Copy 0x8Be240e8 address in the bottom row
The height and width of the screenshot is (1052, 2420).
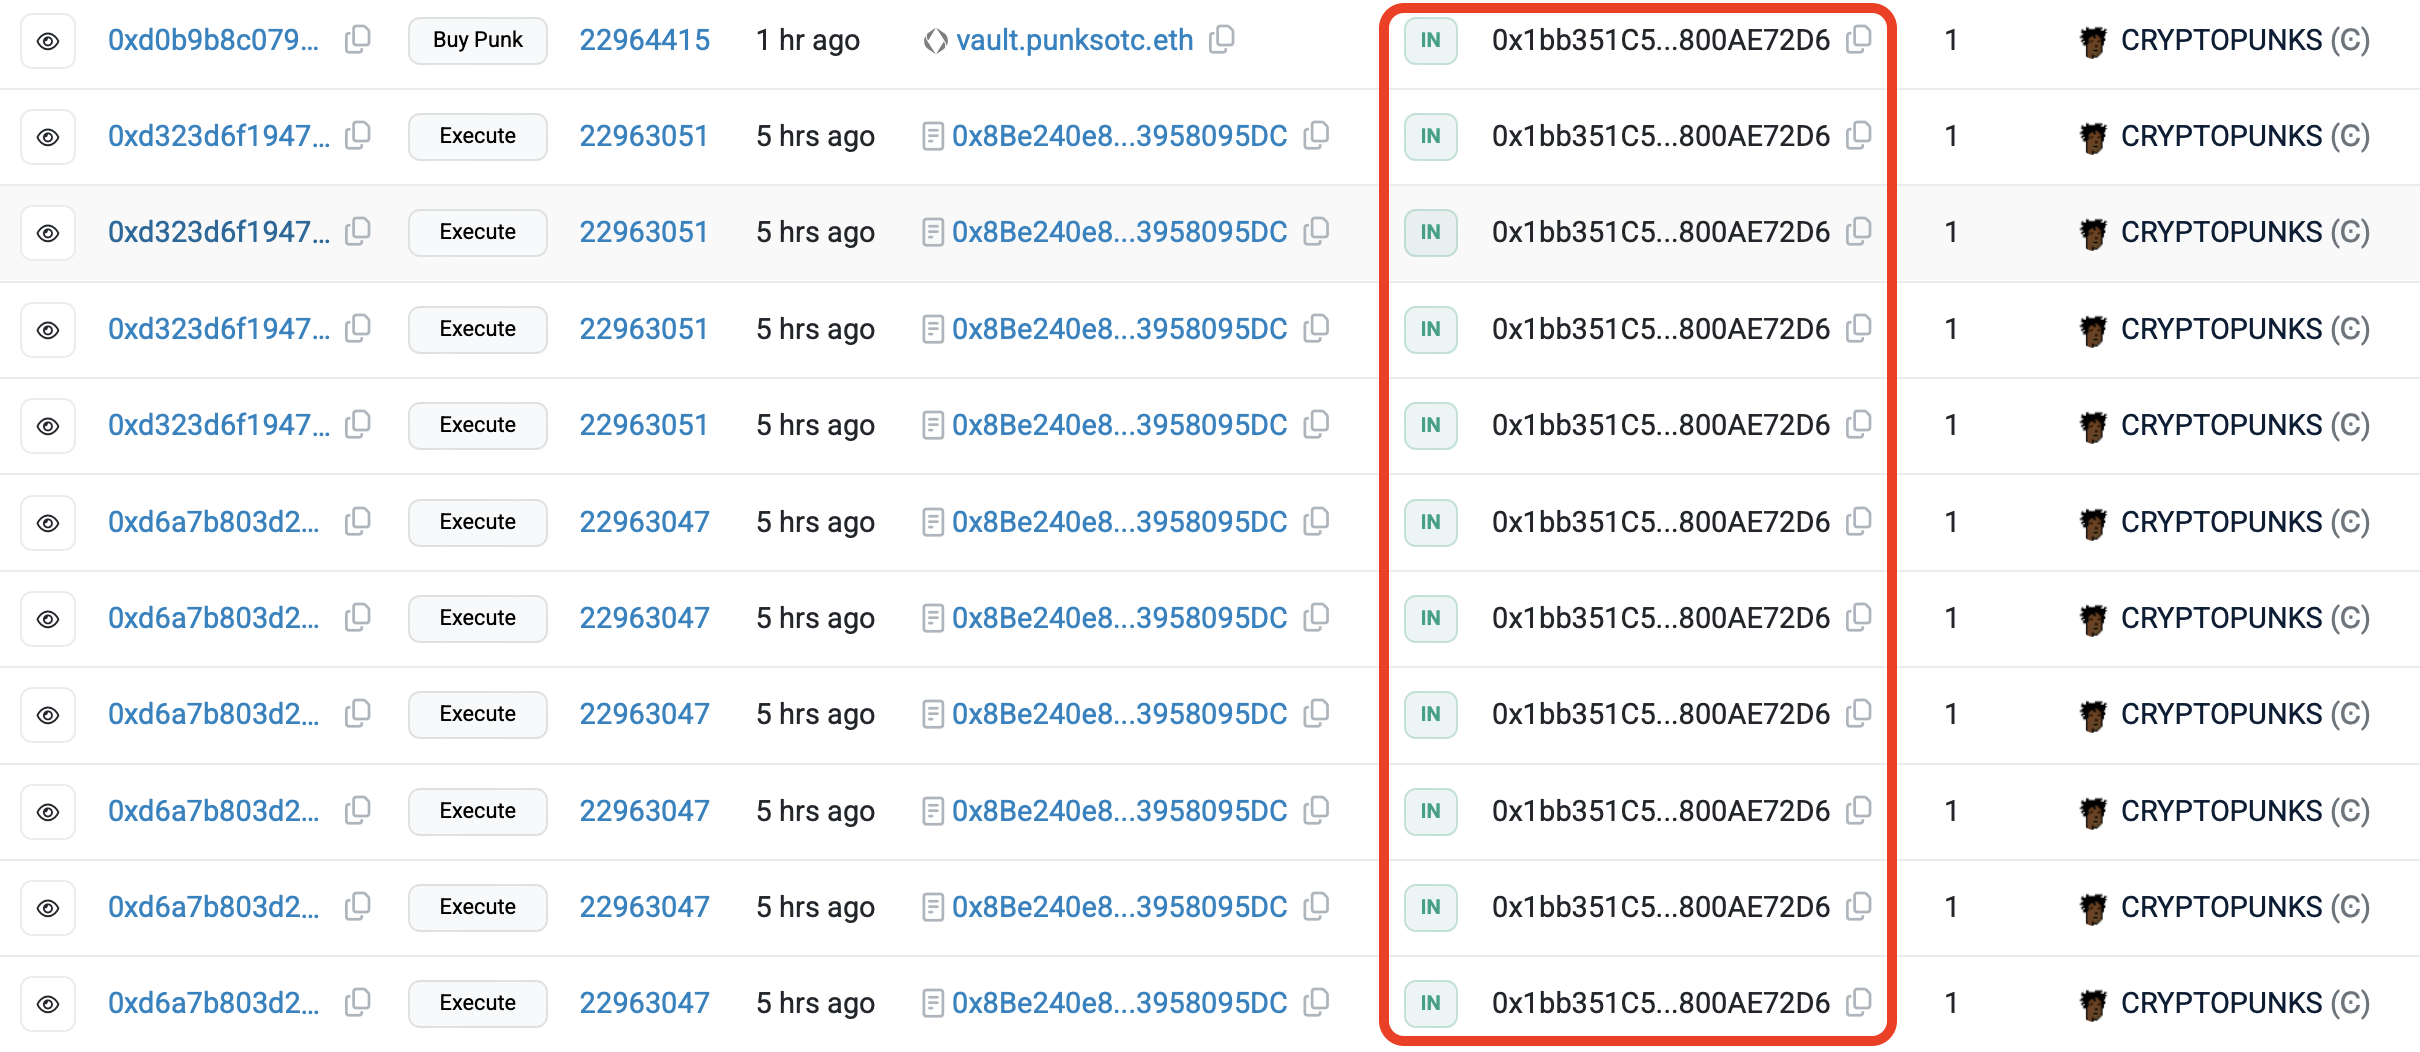[1316, 1002]
